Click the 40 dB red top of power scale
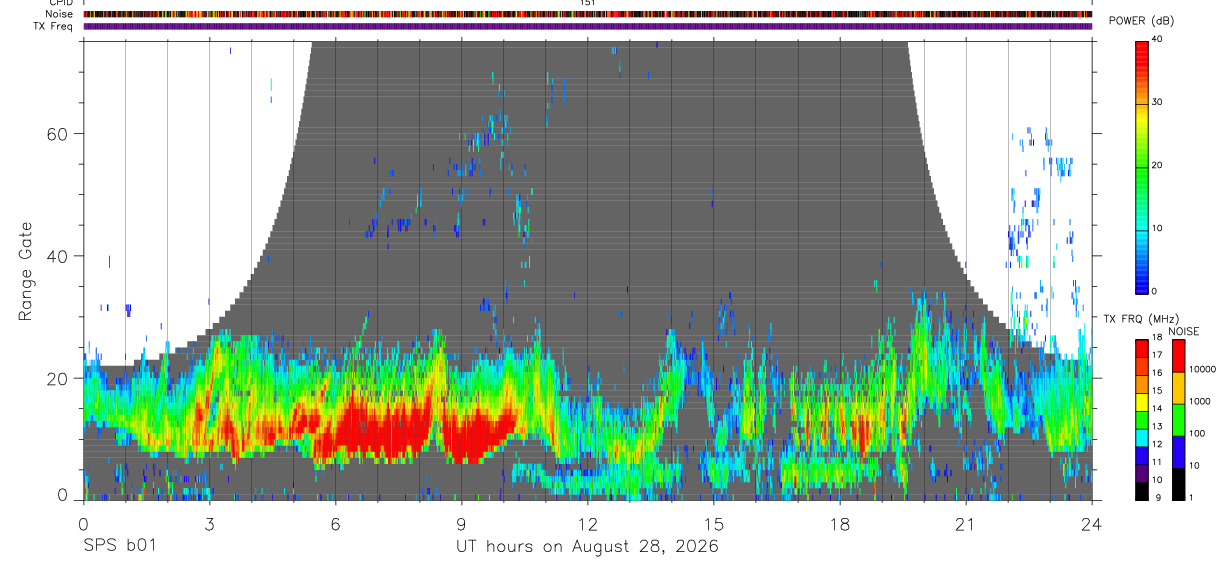The image size is (1228, 567). (1157, 39)
